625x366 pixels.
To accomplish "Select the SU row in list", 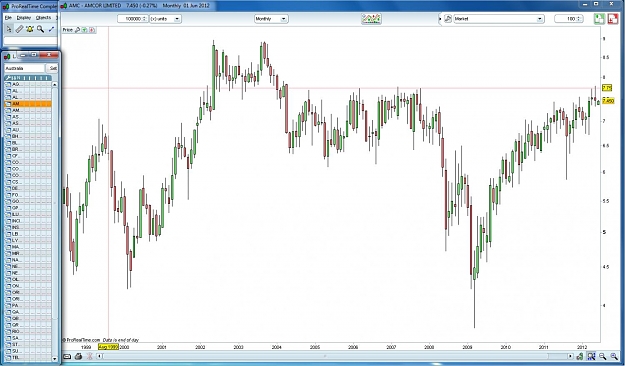I will [28, 351].
